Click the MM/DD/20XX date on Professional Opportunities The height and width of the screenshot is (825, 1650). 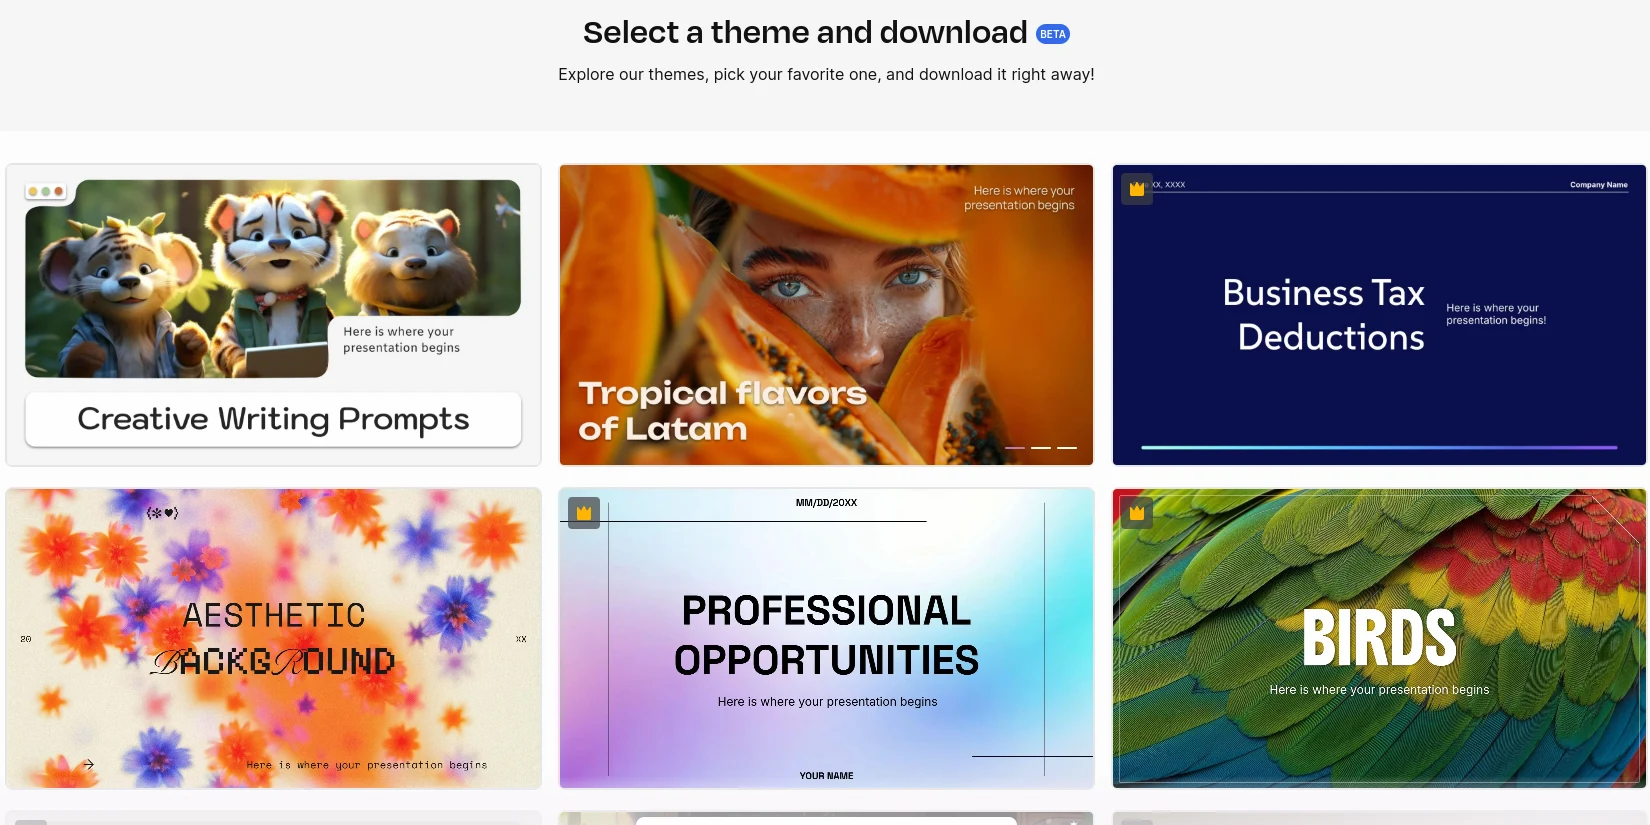[826, 503]
